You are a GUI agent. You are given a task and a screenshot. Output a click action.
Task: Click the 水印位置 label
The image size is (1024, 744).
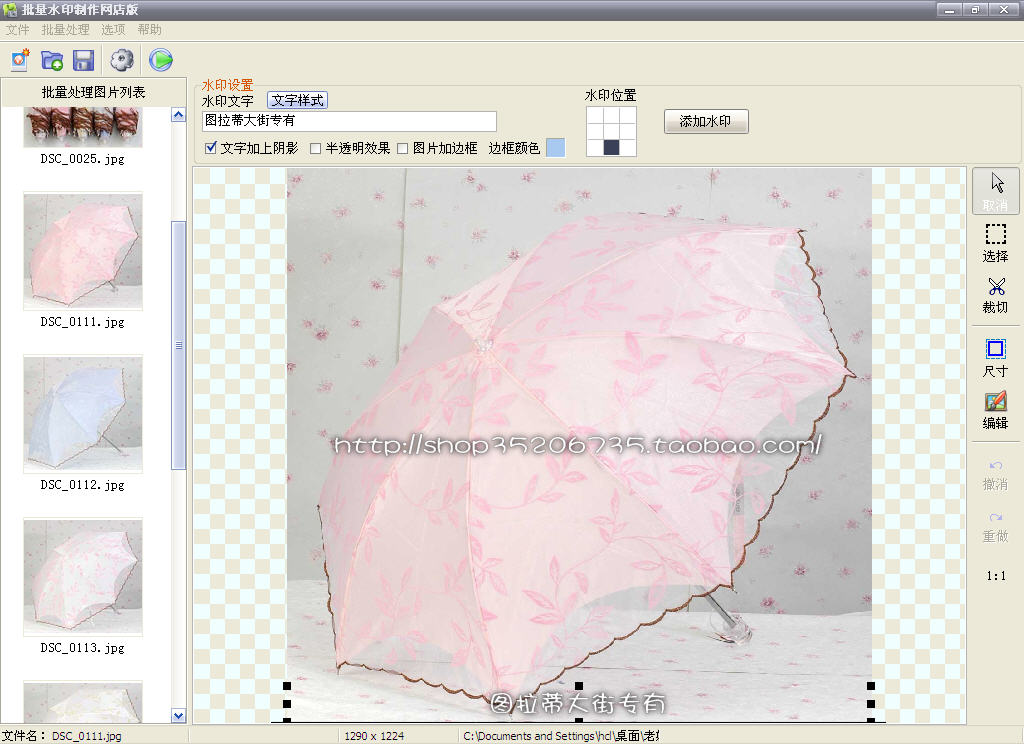(611, 95)
